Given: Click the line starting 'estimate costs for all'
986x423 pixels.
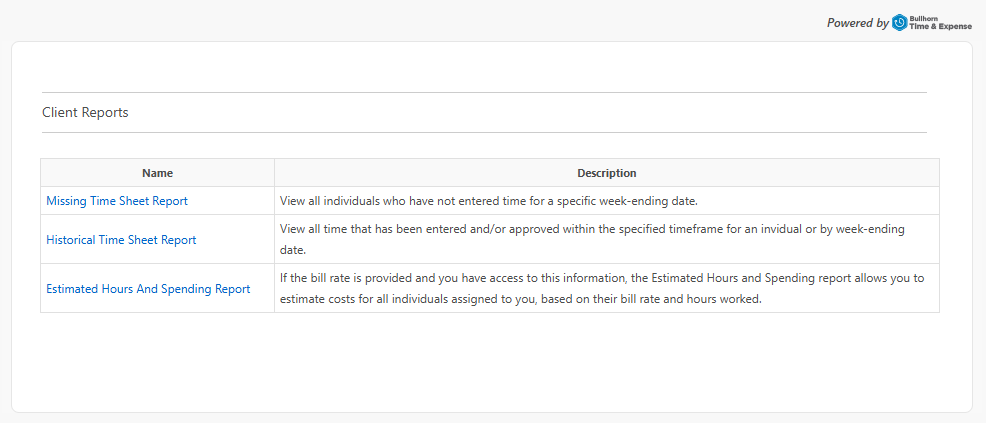Looking at the screenshot, I should click(521, 299).
